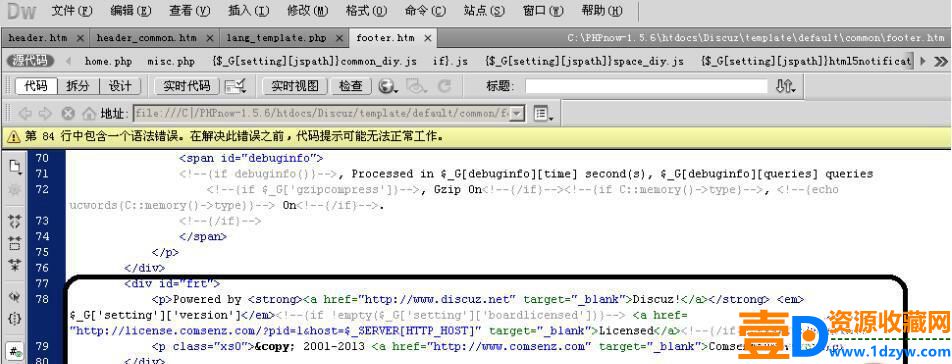The image size is (952, 364).
Task: Show next related files with right arrow
Action: (923, 61)
